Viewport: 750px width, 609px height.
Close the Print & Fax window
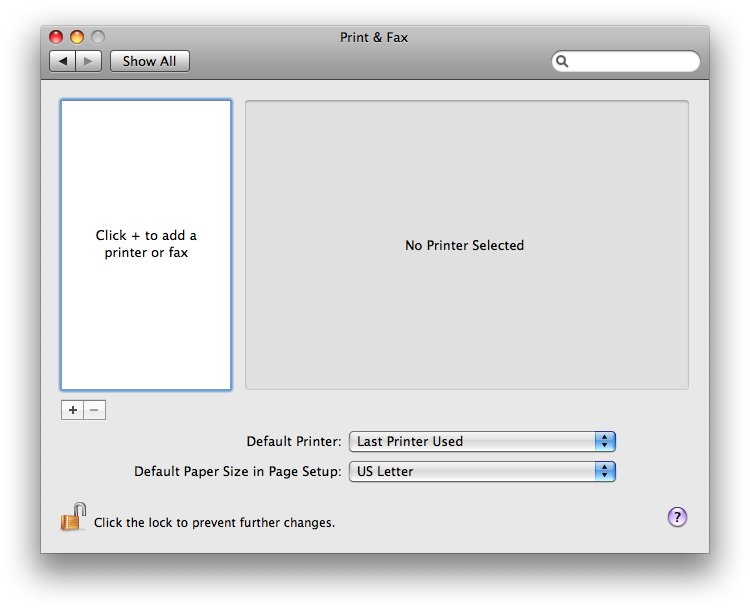pyautogui.click(x=56, y=38)
